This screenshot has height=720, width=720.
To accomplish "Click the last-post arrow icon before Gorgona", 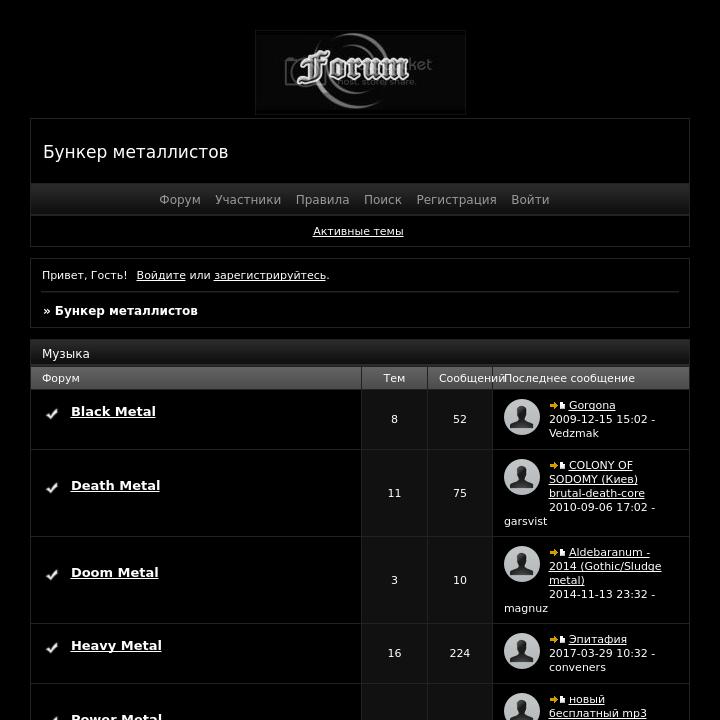I will [557, 406].
